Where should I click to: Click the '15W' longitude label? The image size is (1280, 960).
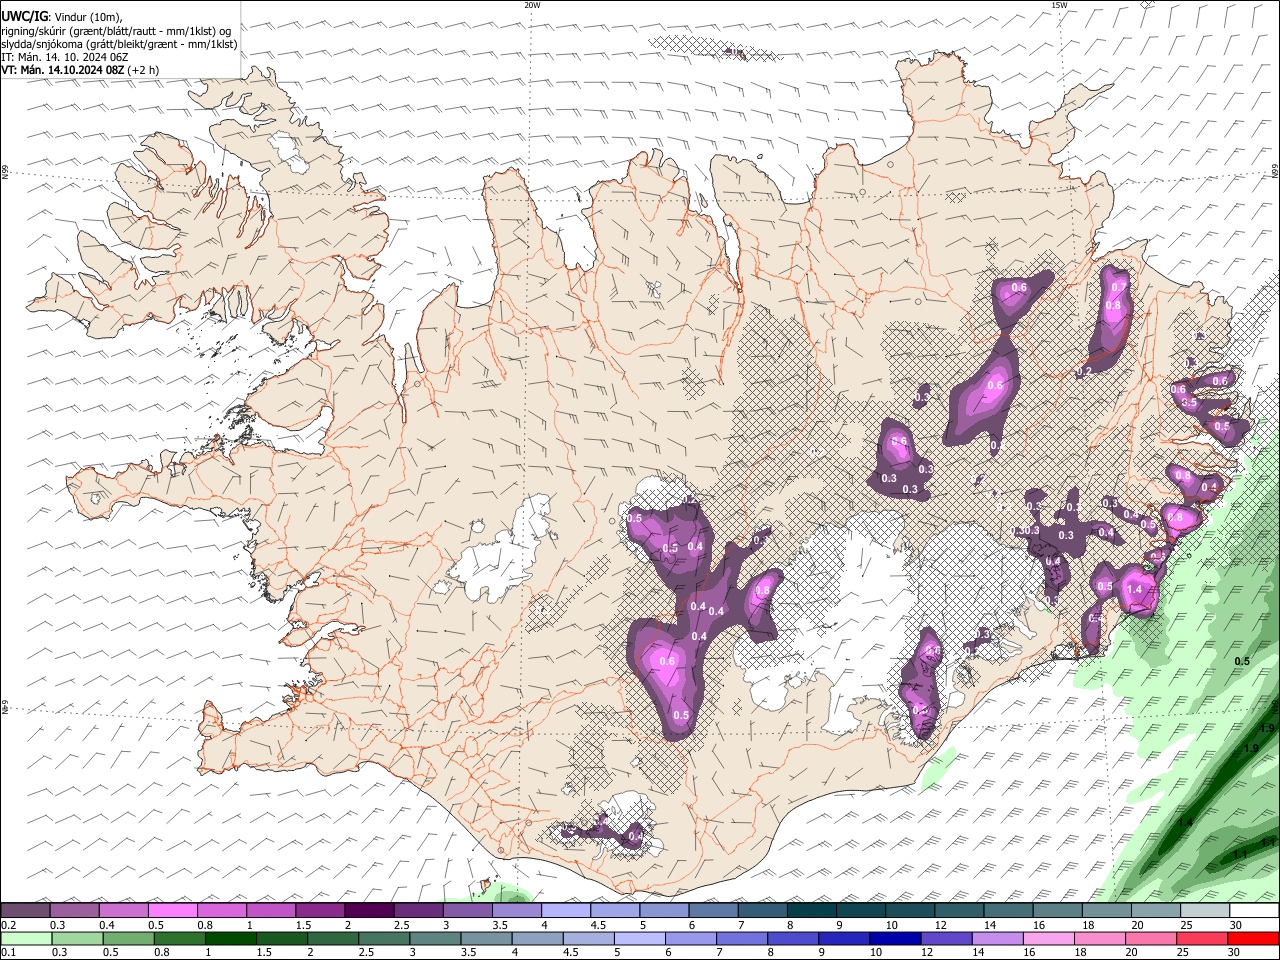pos(1059,5)
